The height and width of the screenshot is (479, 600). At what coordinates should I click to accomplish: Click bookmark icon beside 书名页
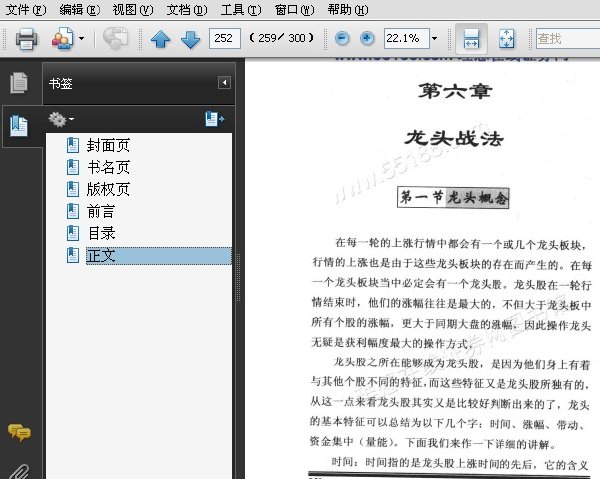tap(73, 167)
